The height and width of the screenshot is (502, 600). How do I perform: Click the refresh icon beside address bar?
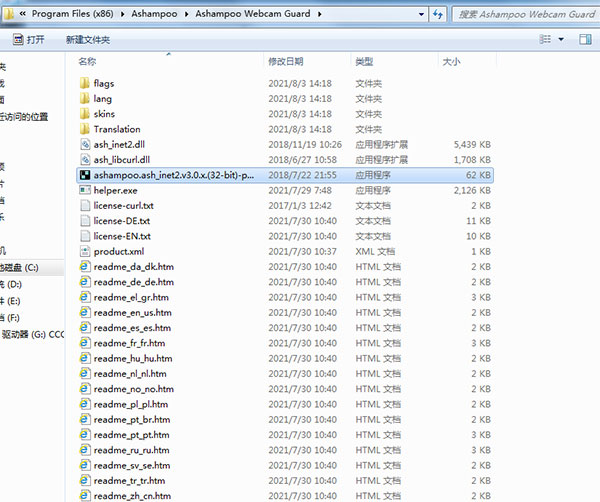click(438, 15)
